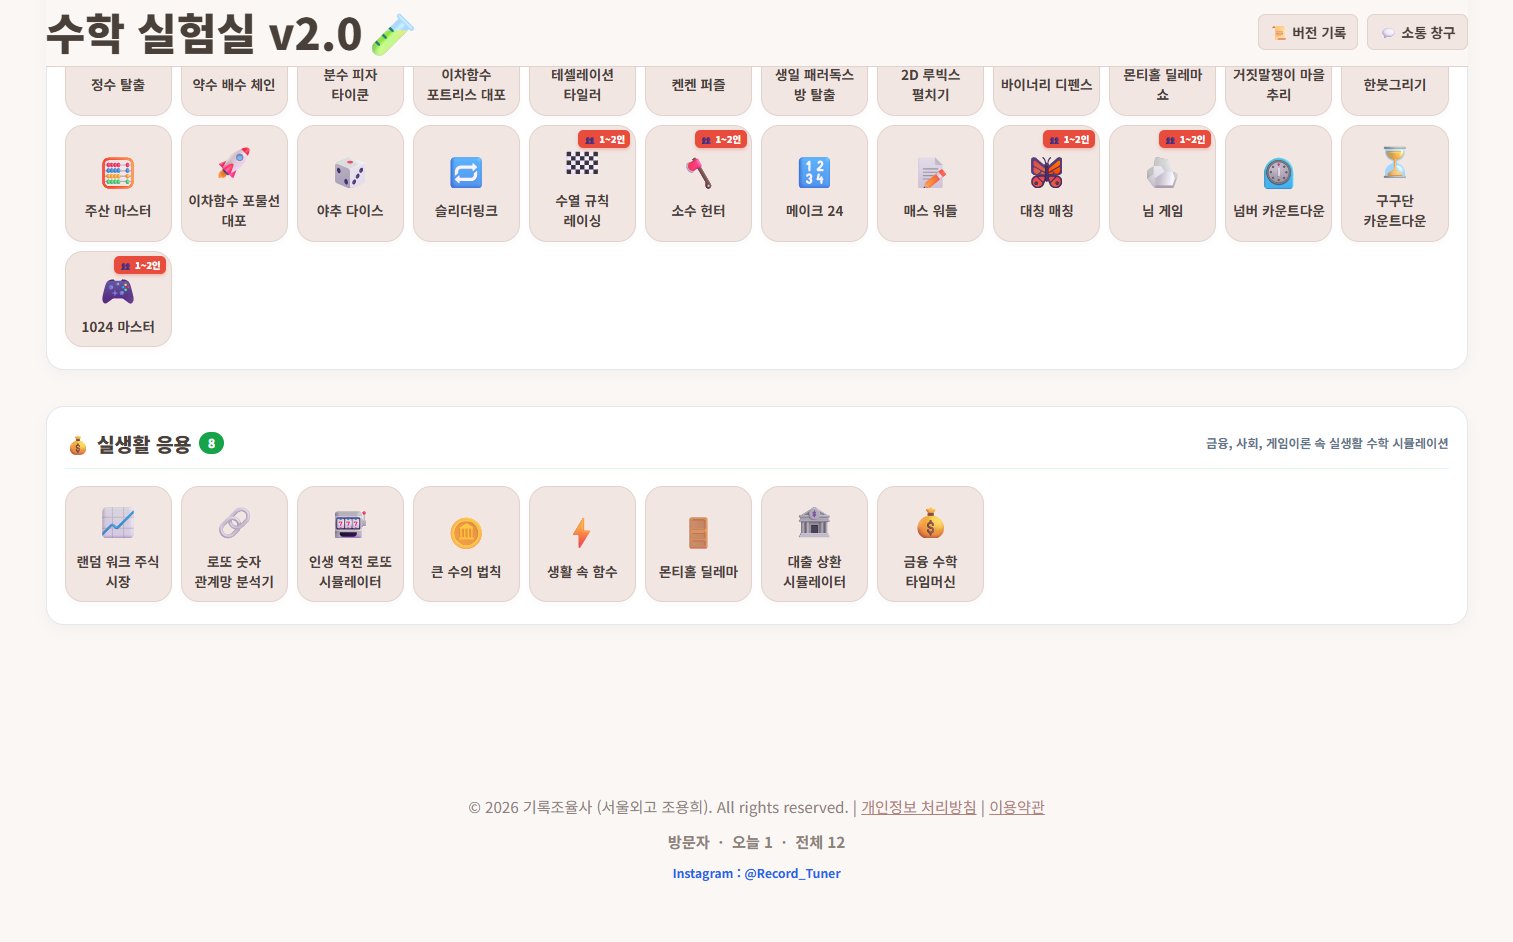Open the 몬티홀 딜레마 door tile

(698, 544)
